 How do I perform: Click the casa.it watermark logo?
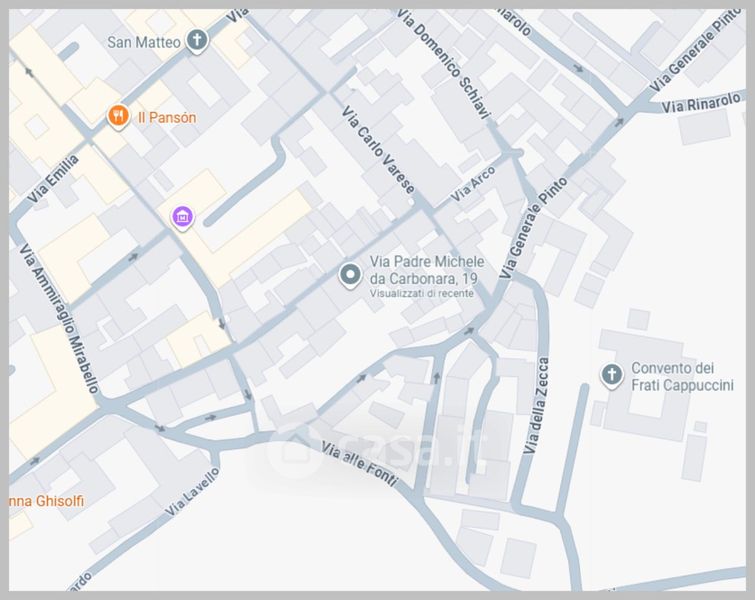coord(376,450)
